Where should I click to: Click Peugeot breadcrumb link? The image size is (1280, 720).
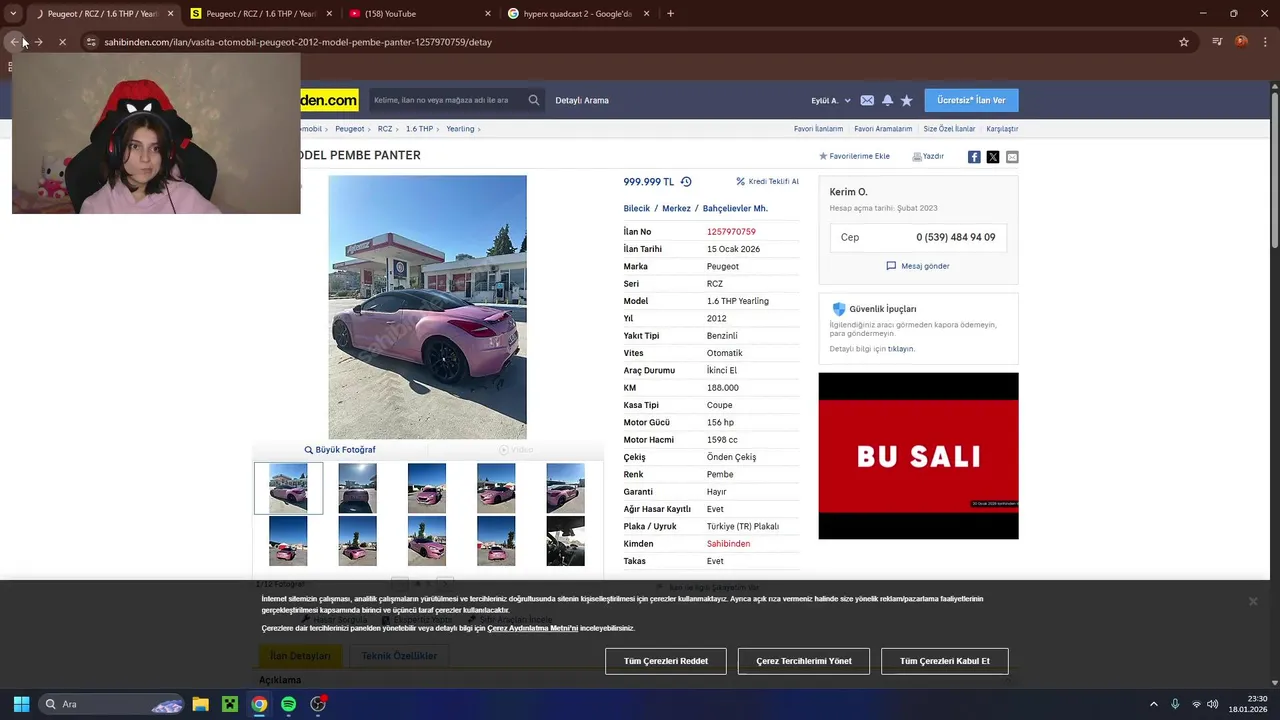(x=350, y=129)
